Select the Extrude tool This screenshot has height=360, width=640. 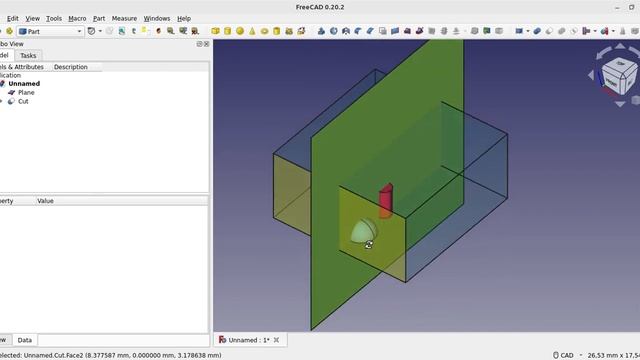[321, 31]
